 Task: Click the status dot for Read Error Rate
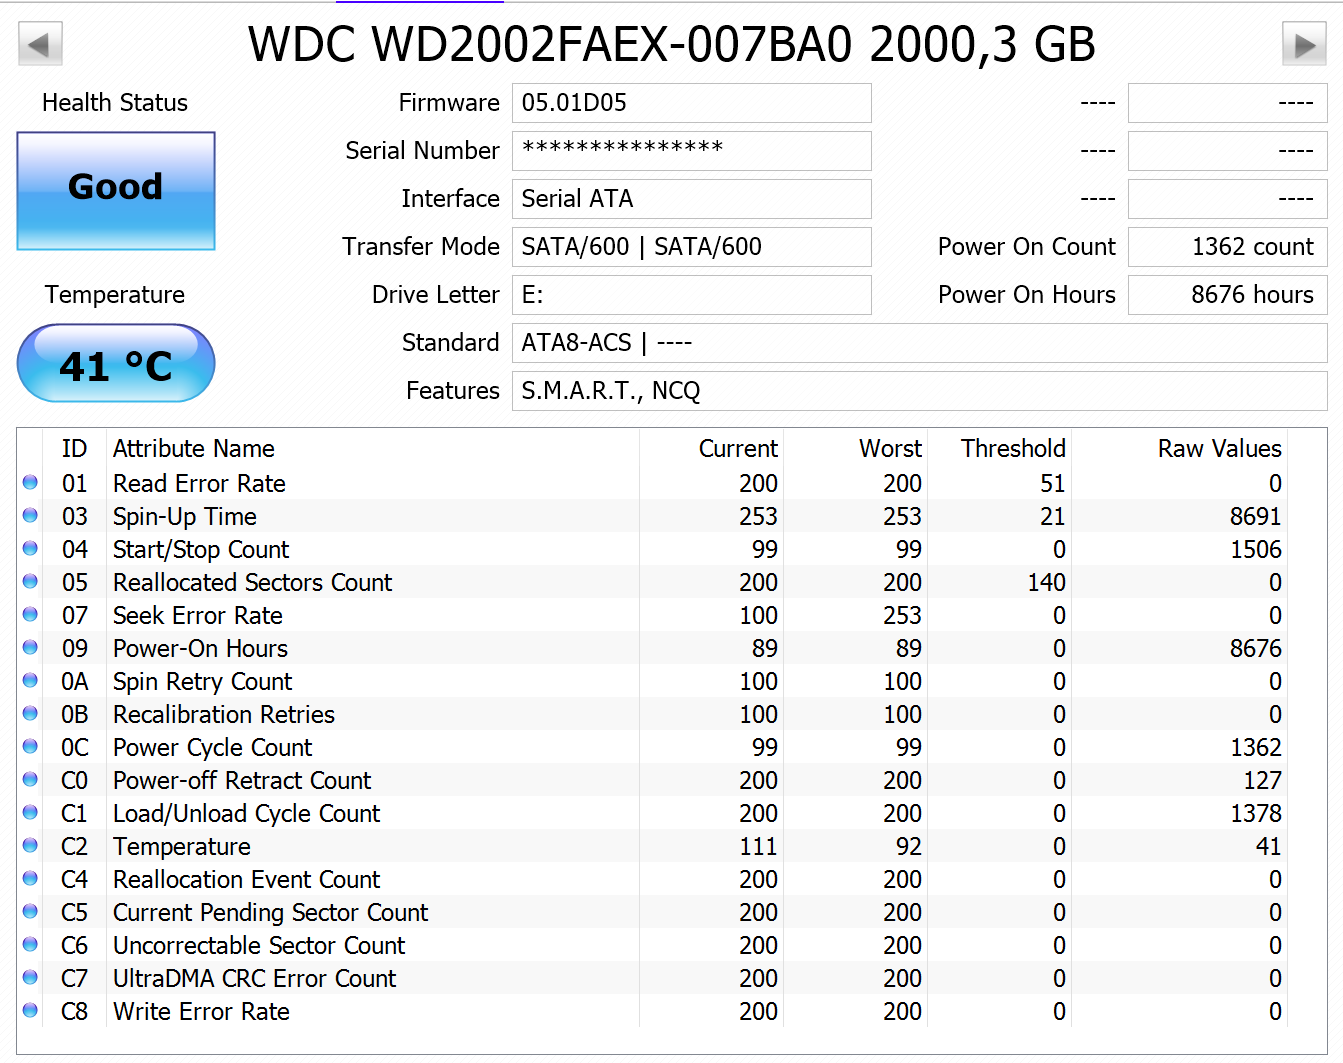[x=30, y=482]
